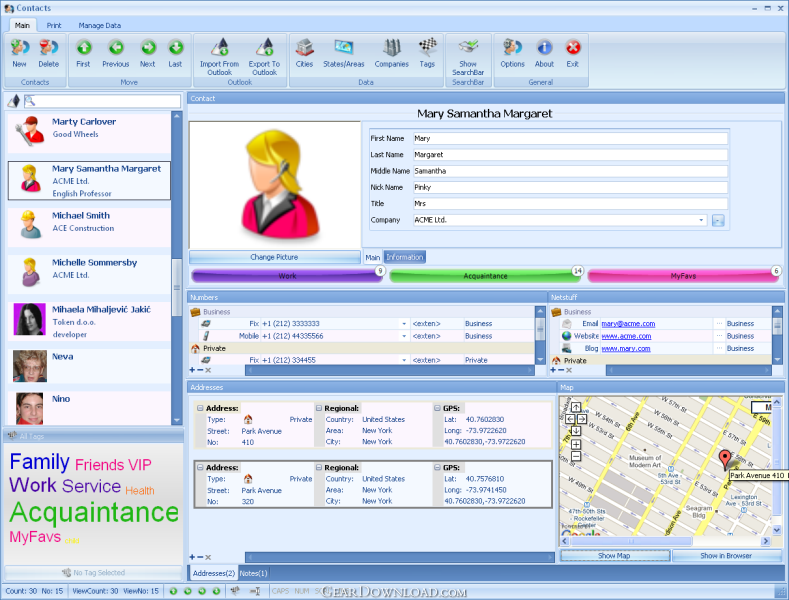Open the www.acme.com website link

pyautogui.click(x=626, y=336)
